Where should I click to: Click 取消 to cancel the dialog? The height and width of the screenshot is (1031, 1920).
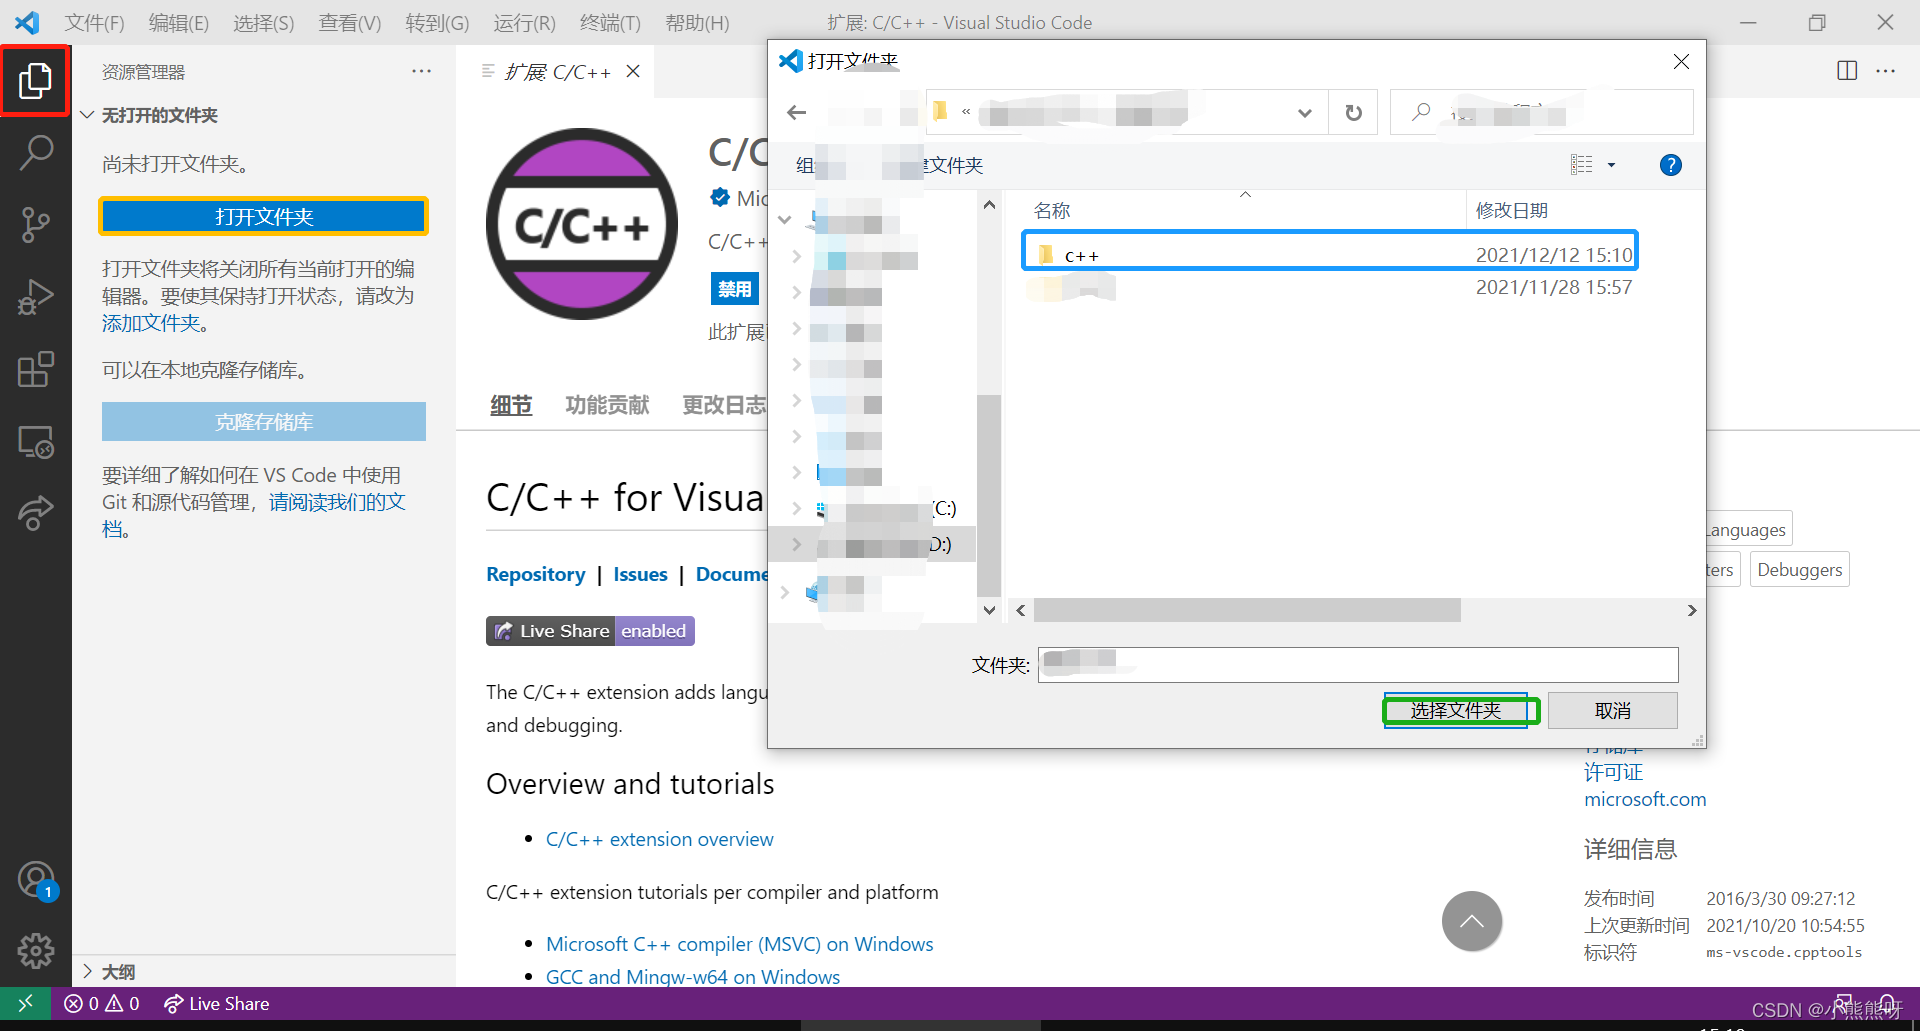click(1612, 710)
